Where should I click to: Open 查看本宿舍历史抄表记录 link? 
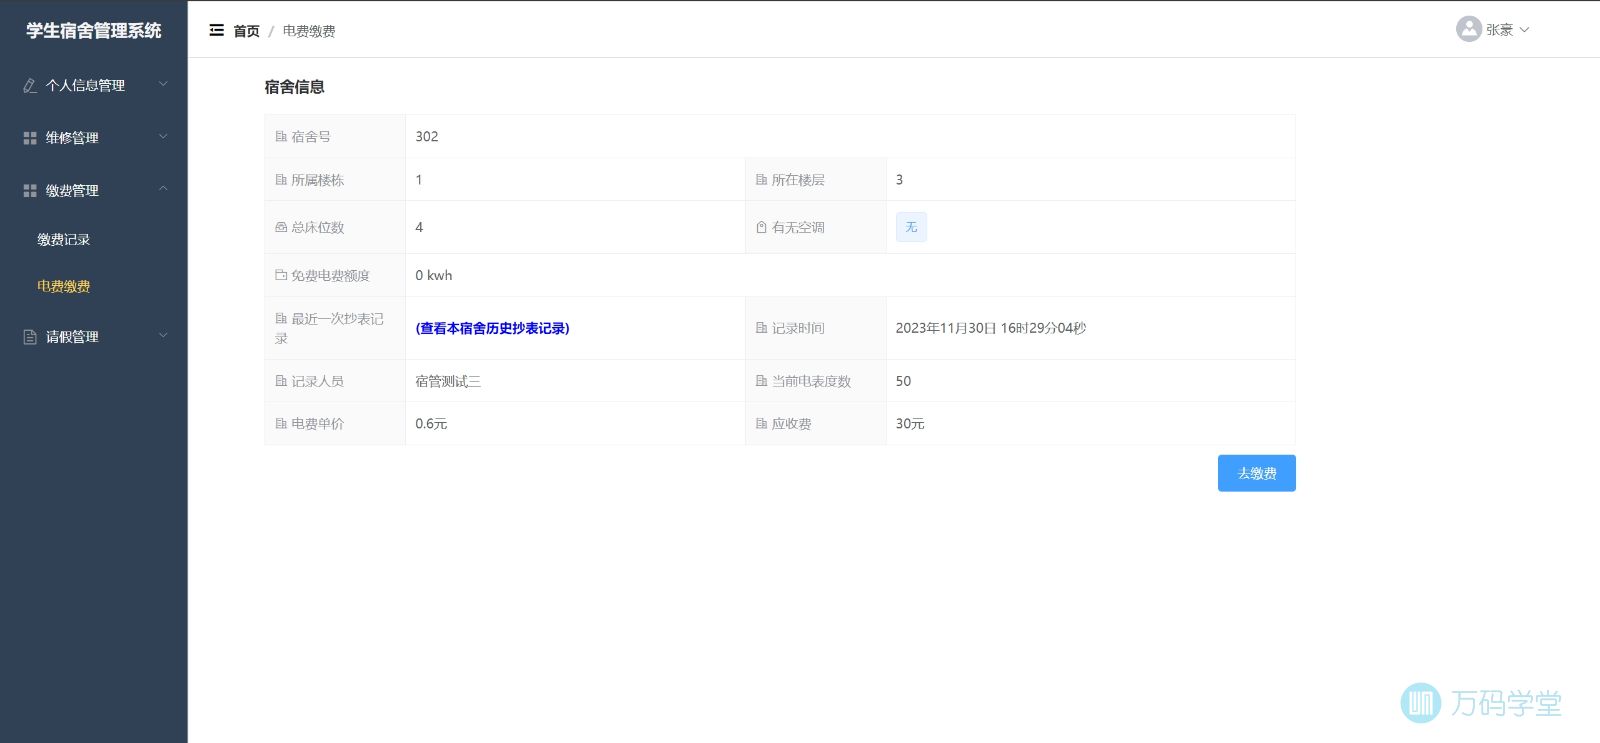tap(492, 328)
